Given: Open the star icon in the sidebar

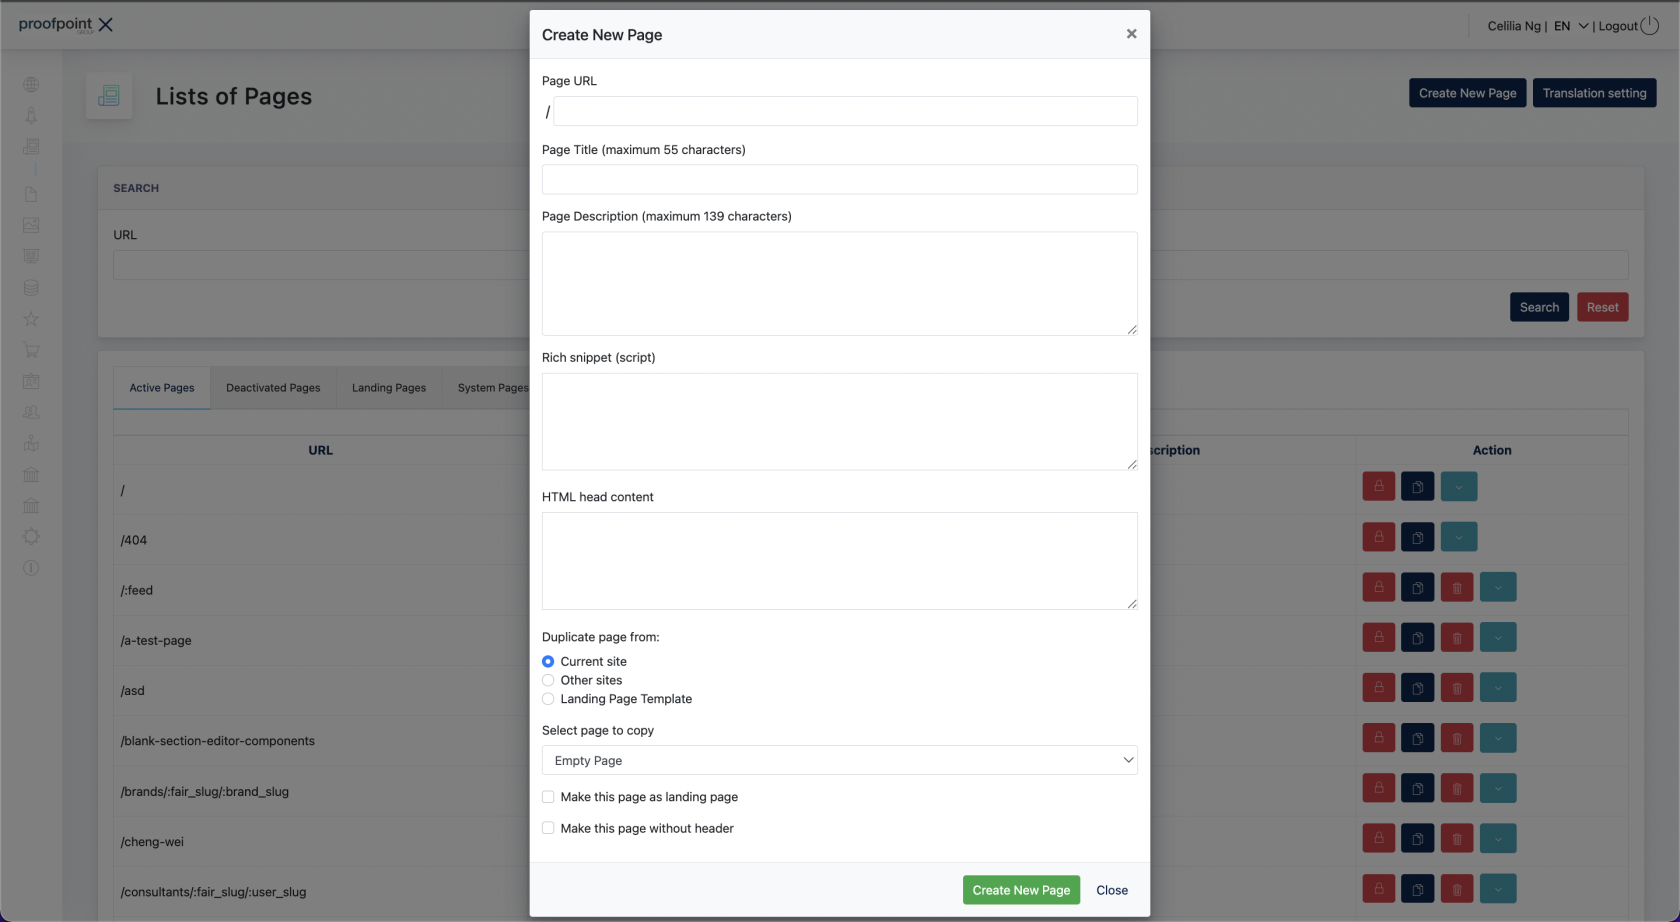Looking at the screenshot, I should point(31,319).
